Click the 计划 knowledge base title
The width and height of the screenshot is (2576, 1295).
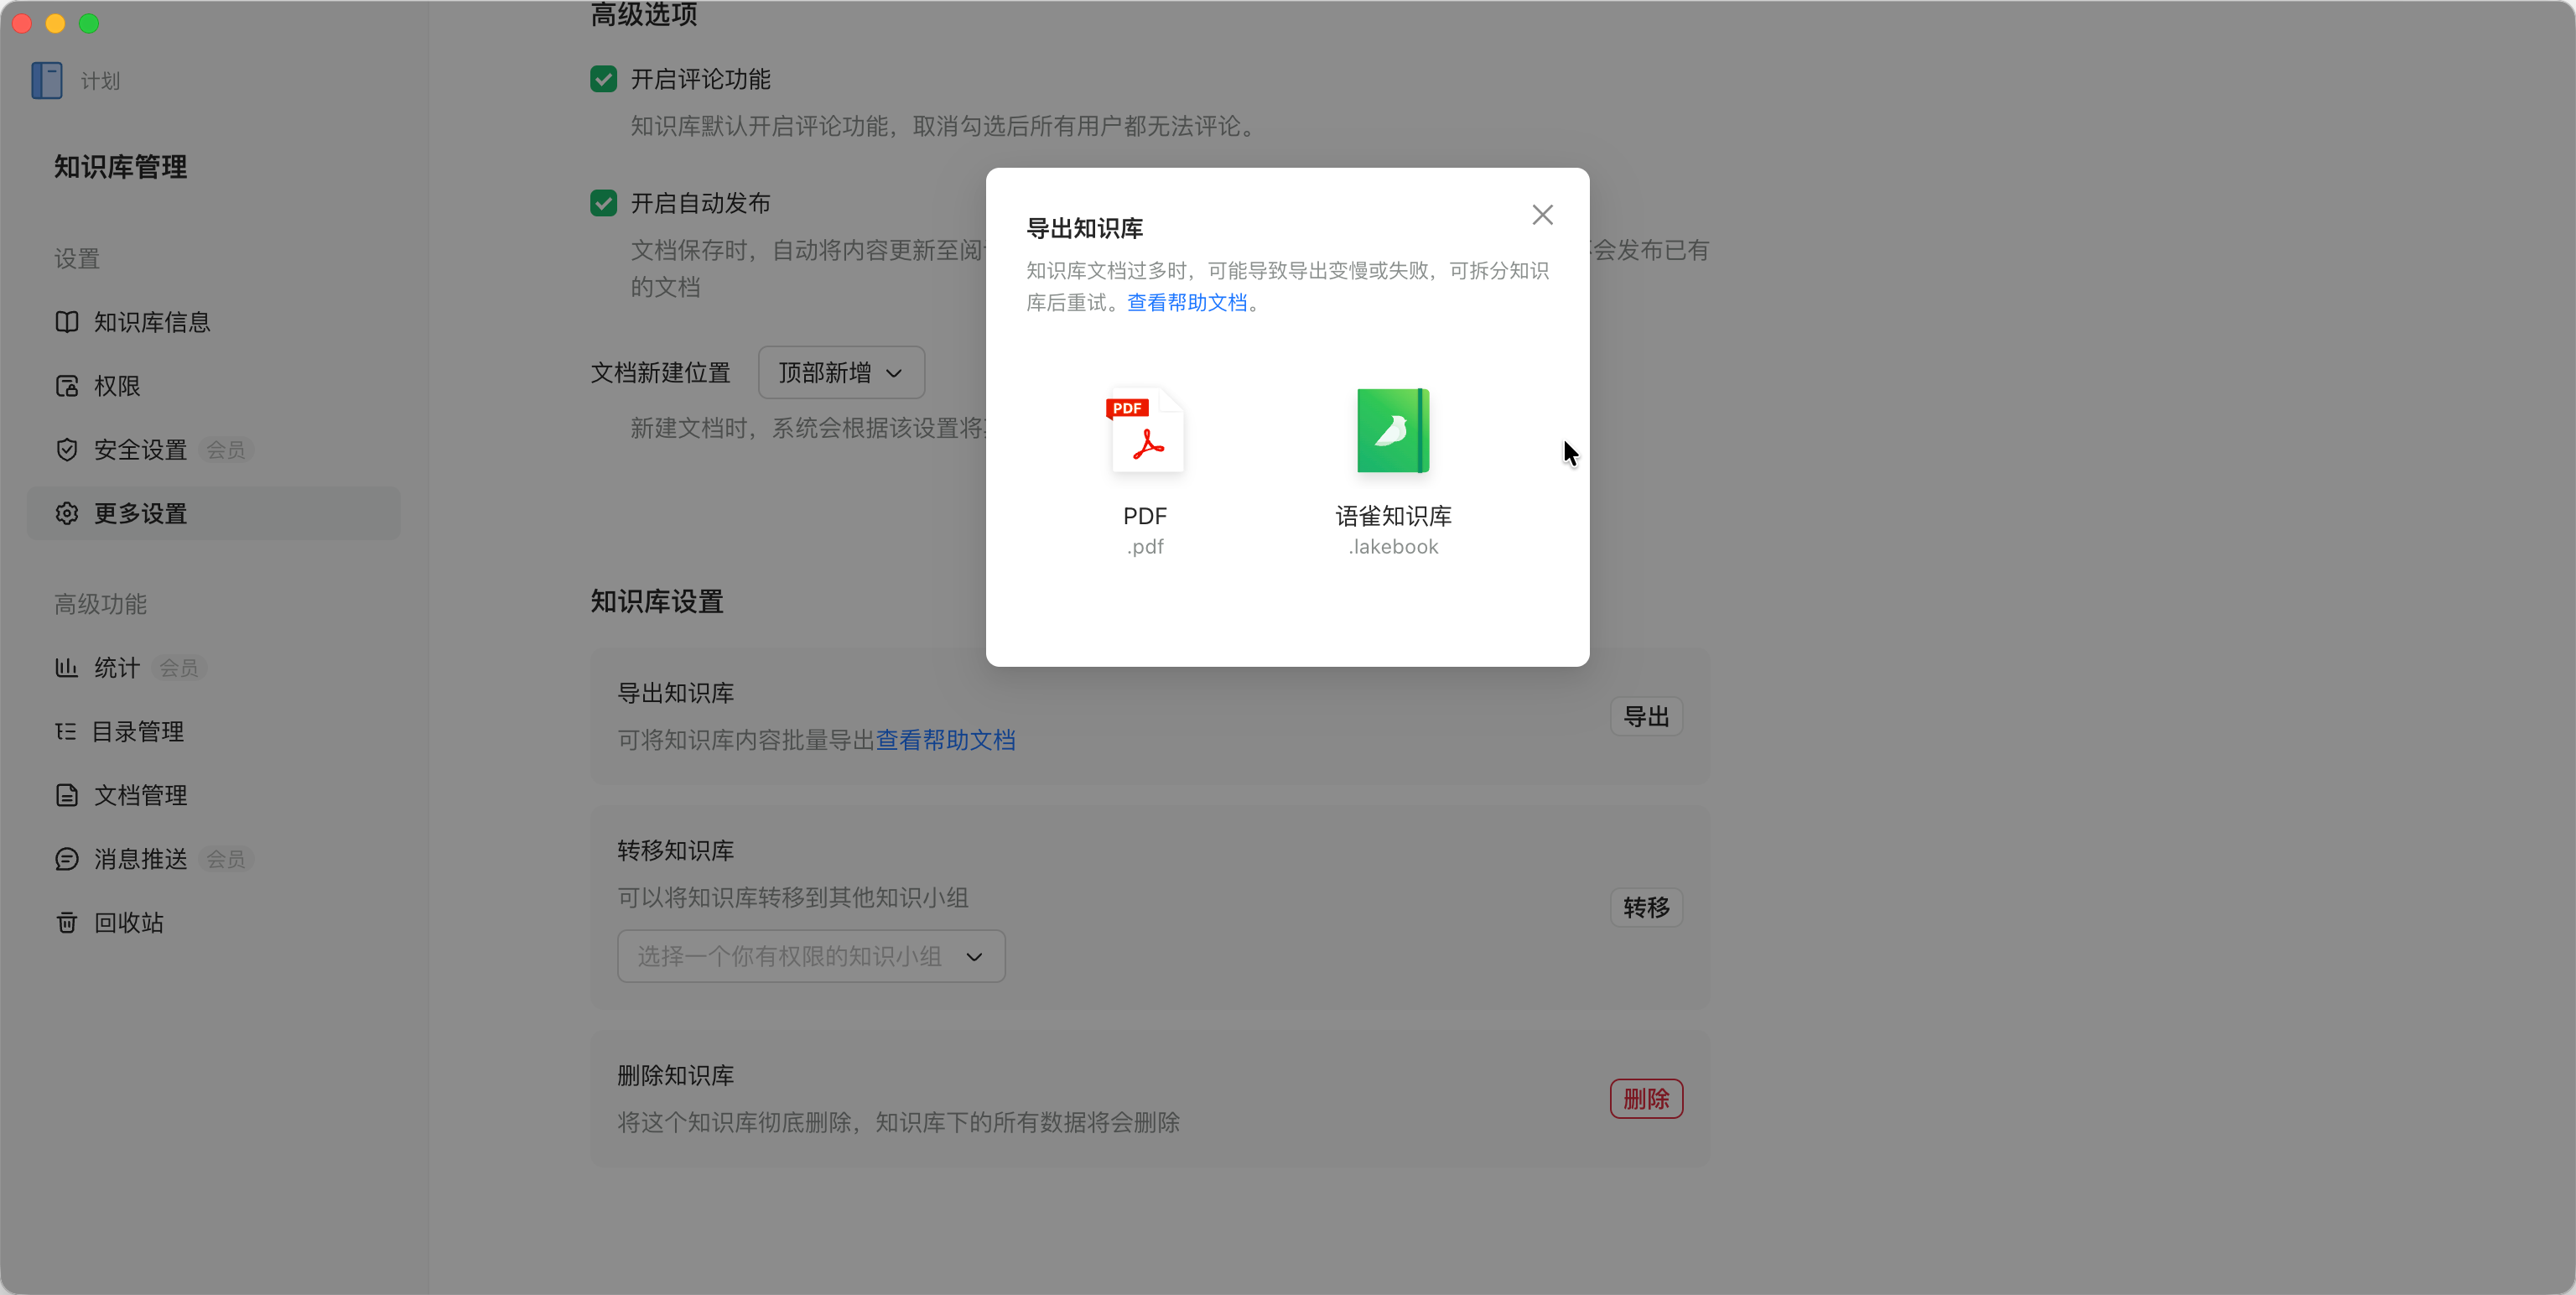(x=100, y=81)
